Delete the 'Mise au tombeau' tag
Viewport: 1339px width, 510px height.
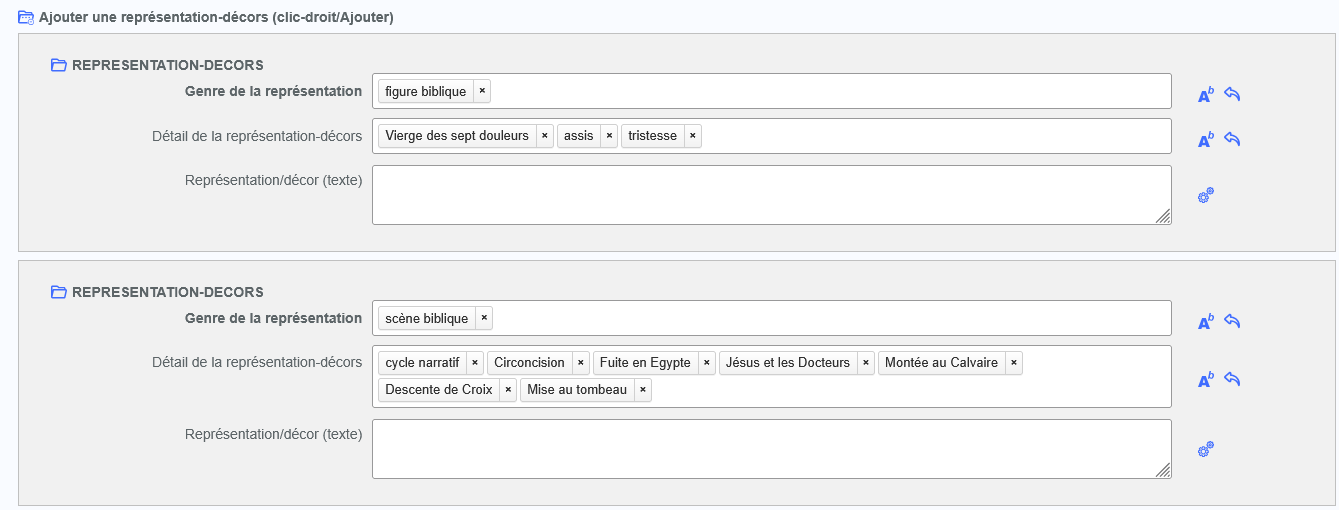click(x=643, y=390)
